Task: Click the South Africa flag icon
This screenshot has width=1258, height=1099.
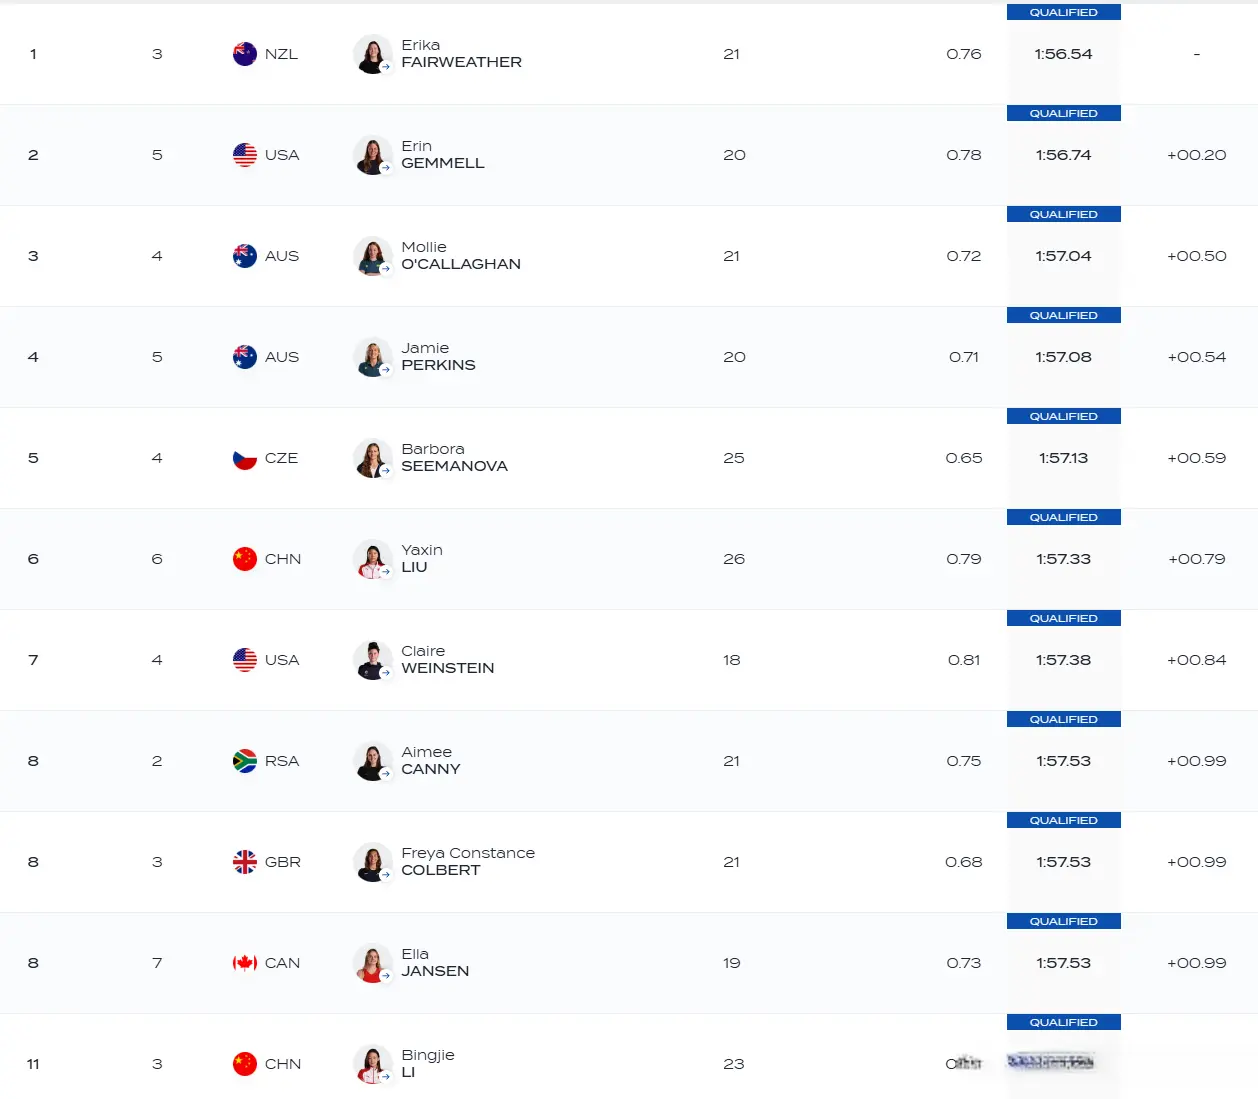Action: click(245, 761)
